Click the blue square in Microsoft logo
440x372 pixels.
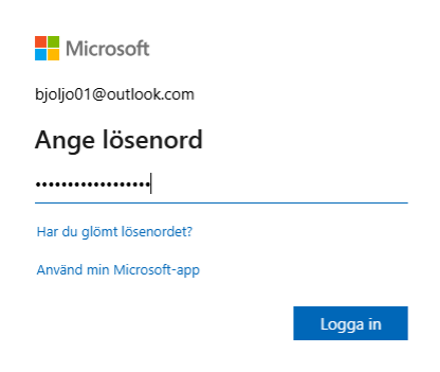coord(40,55)
